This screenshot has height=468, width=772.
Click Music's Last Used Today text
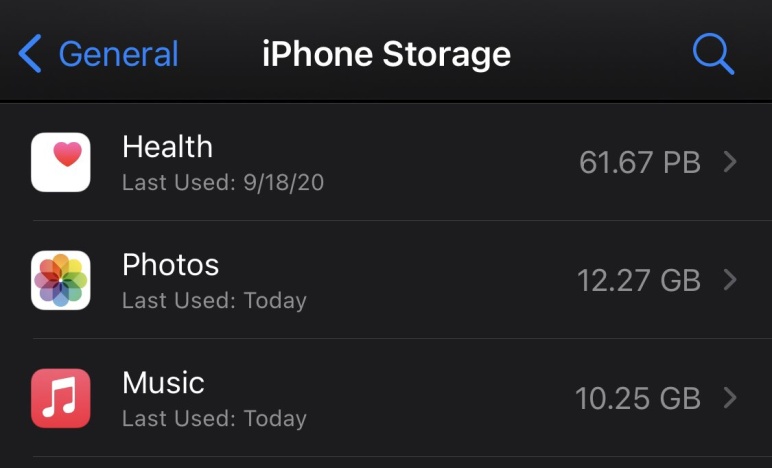[x=214, y=419]
